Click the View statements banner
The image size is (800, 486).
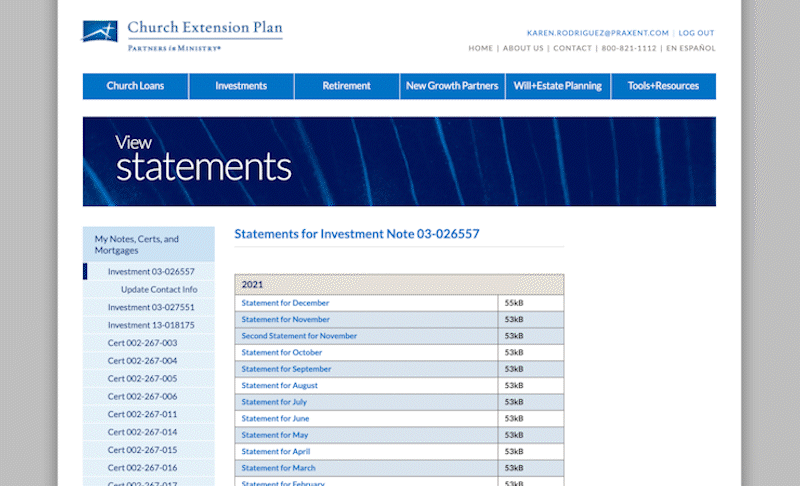pyautogui.click(x=399, y=161)
